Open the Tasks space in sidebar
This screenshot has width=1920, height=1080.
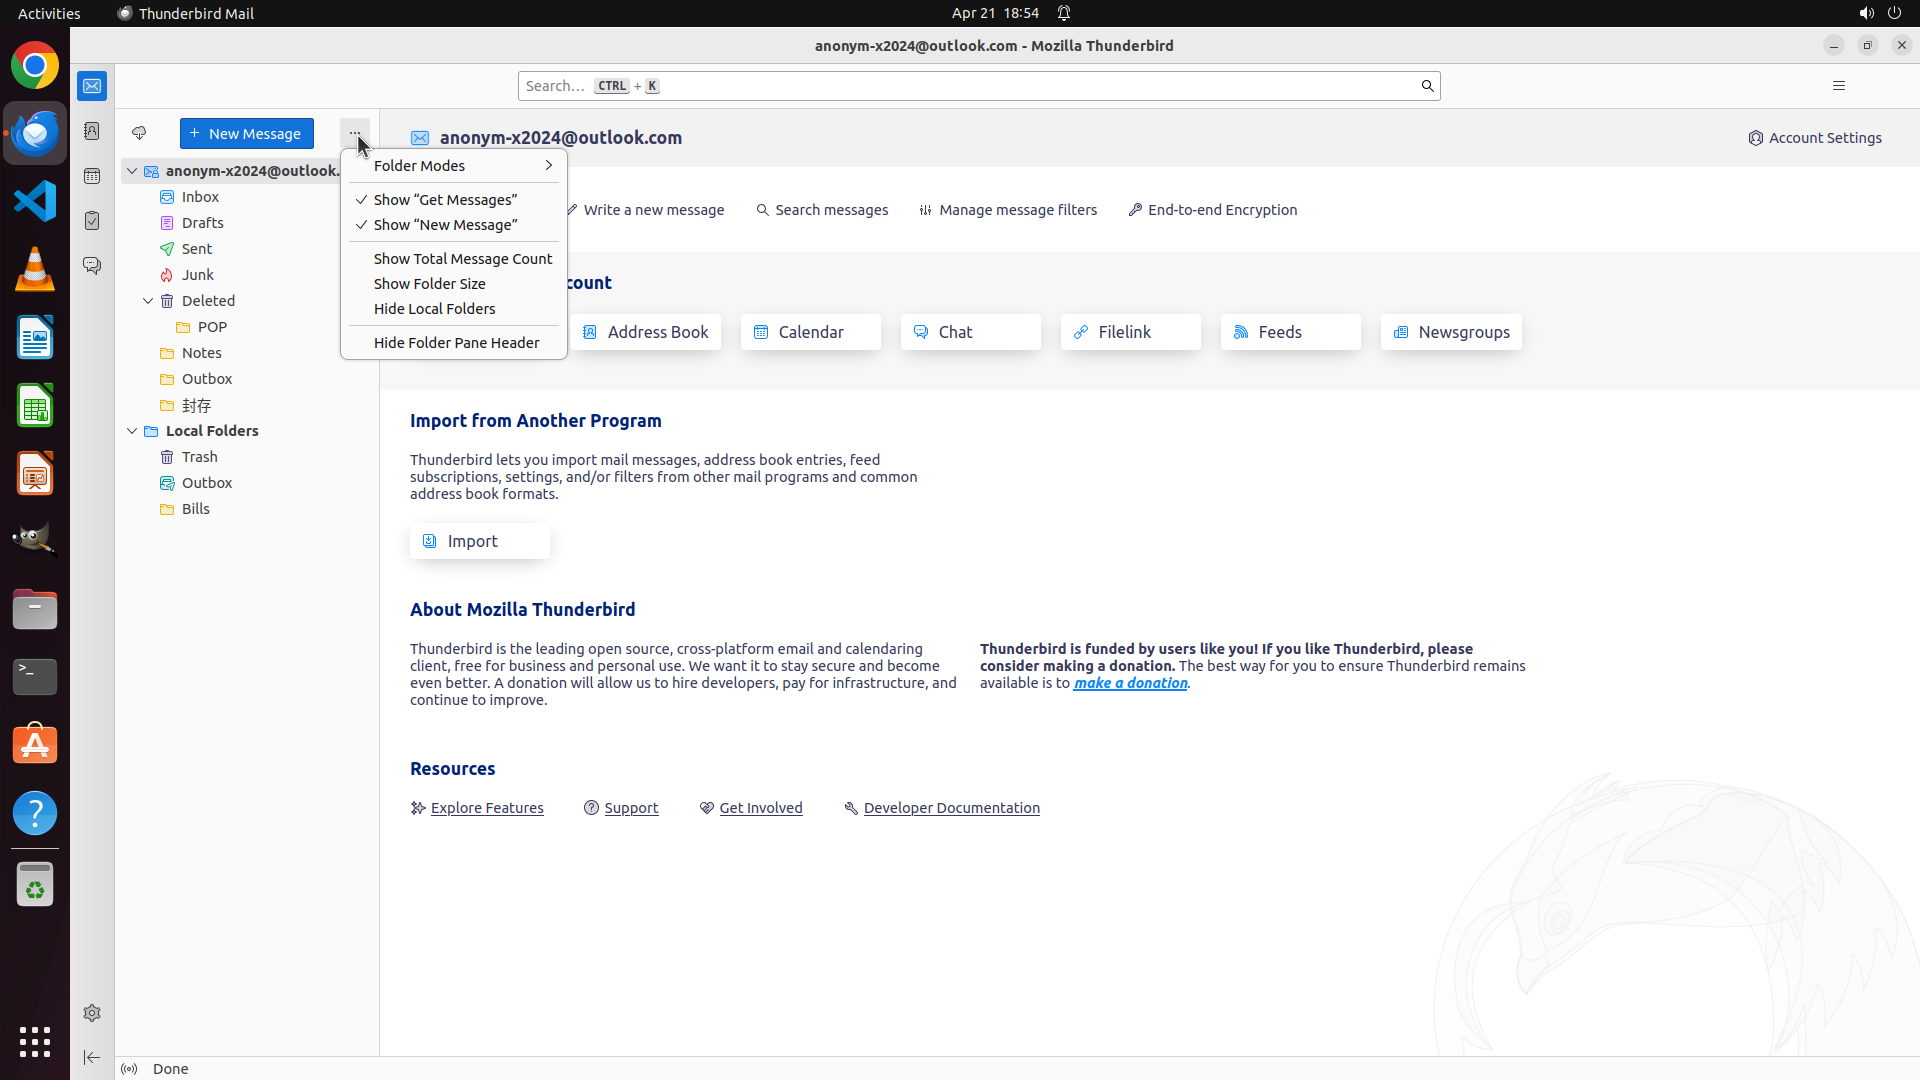[92, 221]
